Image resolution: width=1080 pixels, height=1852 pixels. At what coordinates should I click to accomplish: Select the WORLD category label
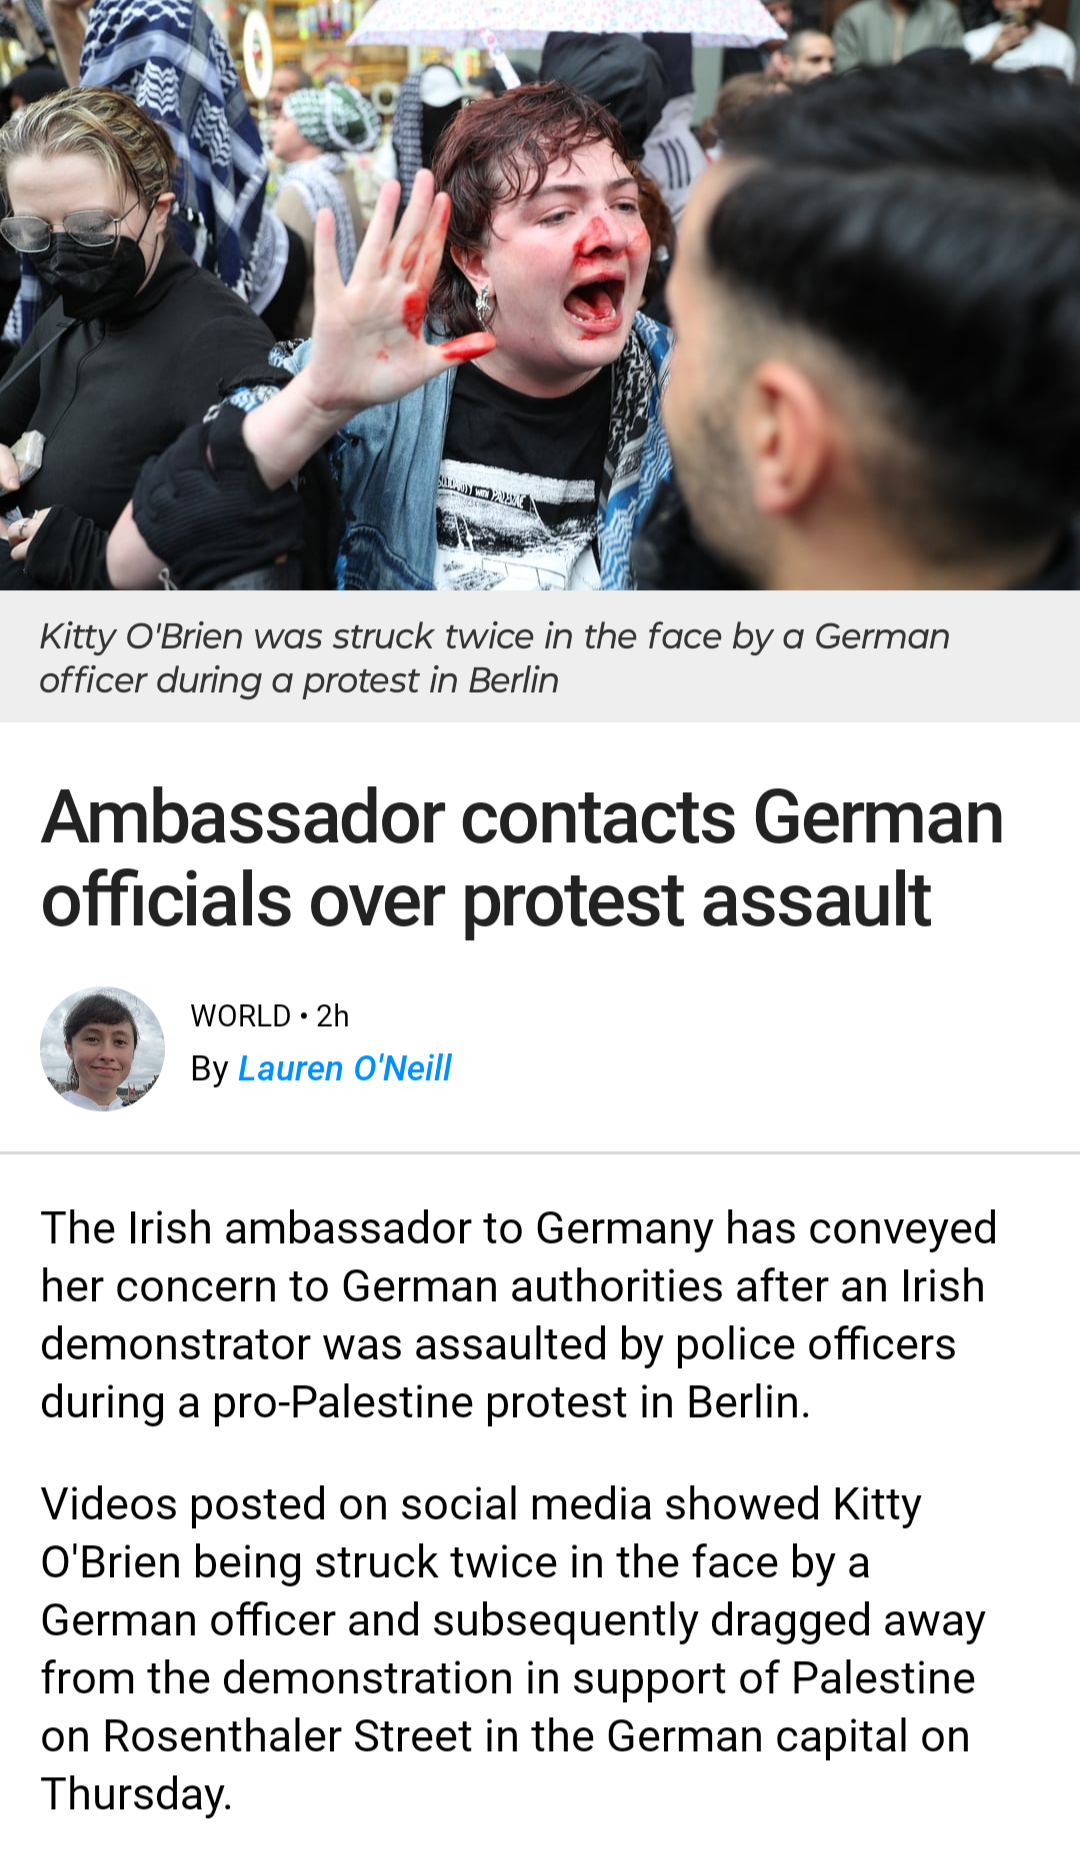(x=240, y=1016)
